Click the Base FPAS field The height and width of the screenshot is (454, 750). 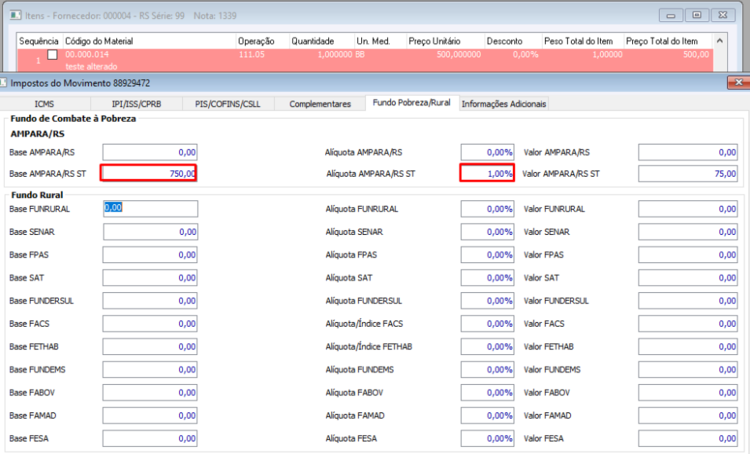(x=150, y=255)
